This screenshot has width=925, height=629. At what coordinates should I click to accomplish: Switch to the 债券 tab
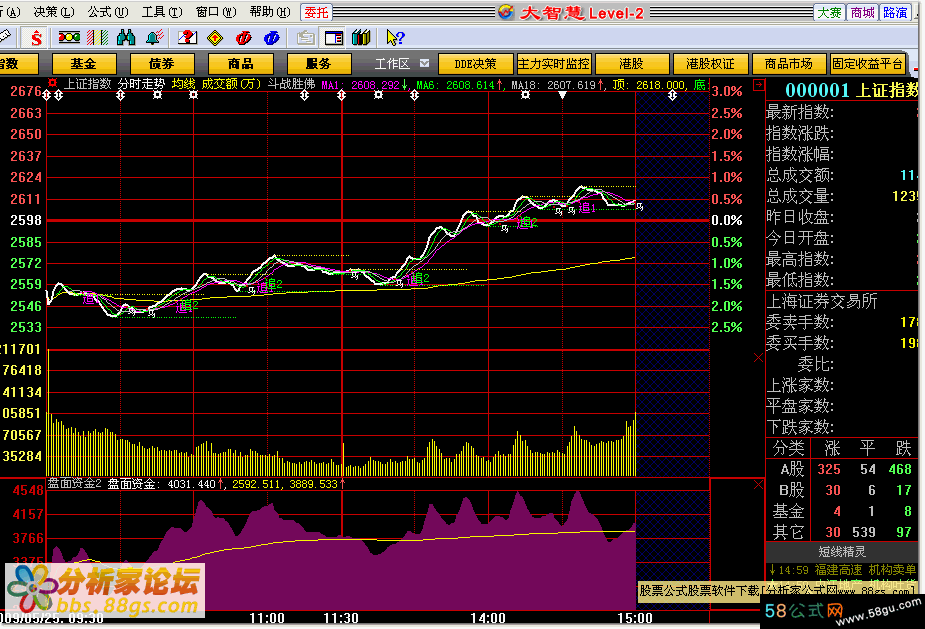click(162, 64)
